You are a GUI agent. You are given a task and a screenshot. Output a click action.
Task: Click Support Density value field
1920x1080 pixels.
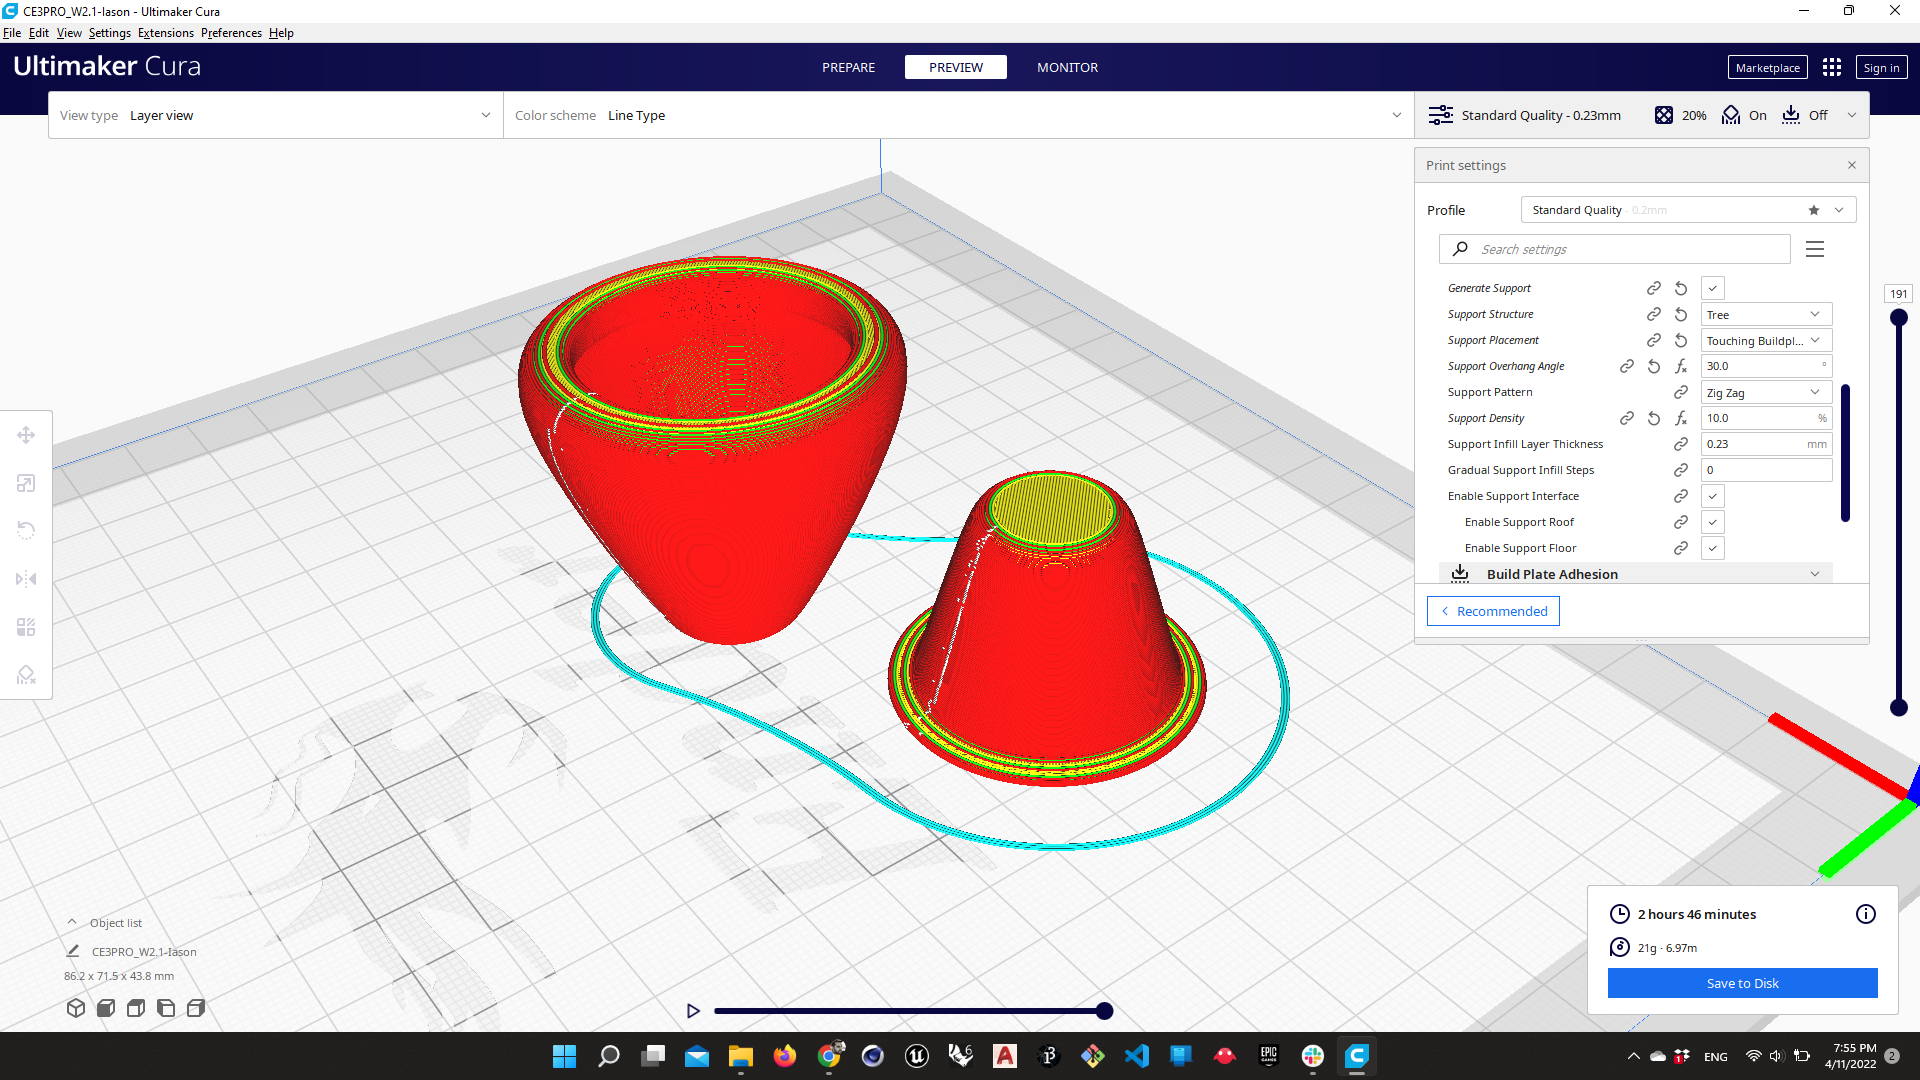click(1766, 418)
